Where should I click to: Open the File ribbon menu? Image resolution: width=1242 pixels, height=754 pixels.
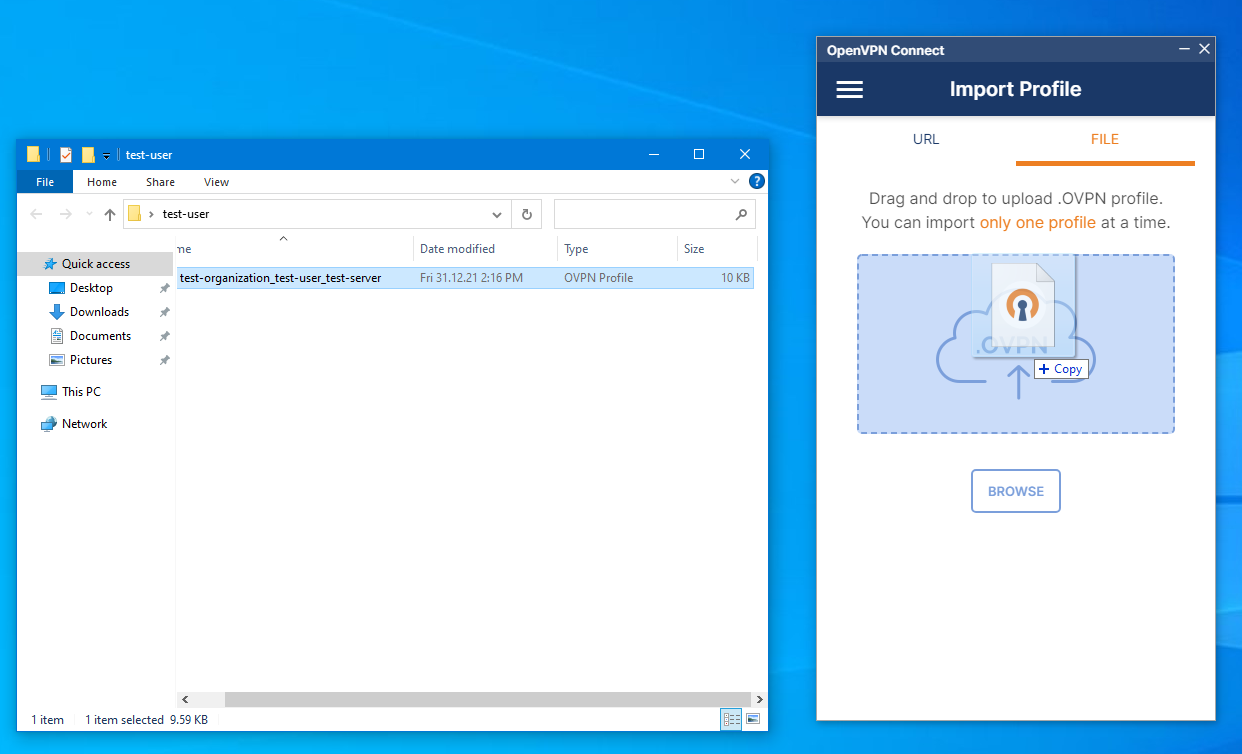click(45, 182)
